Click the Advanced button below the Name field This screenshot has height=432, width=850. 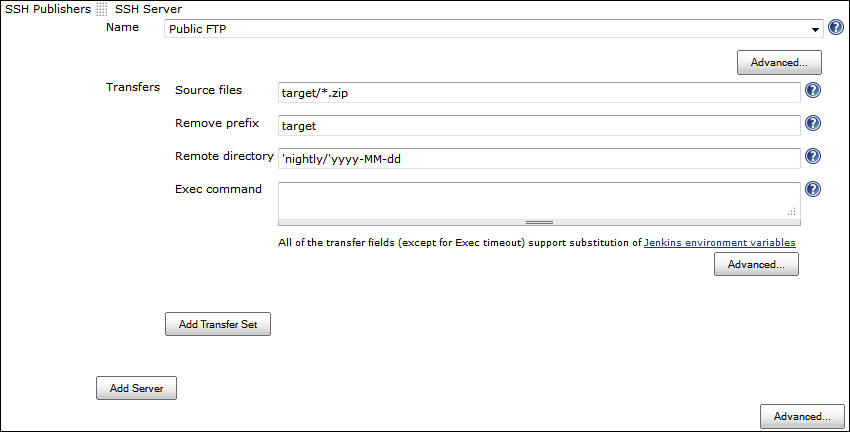[779, 63]
